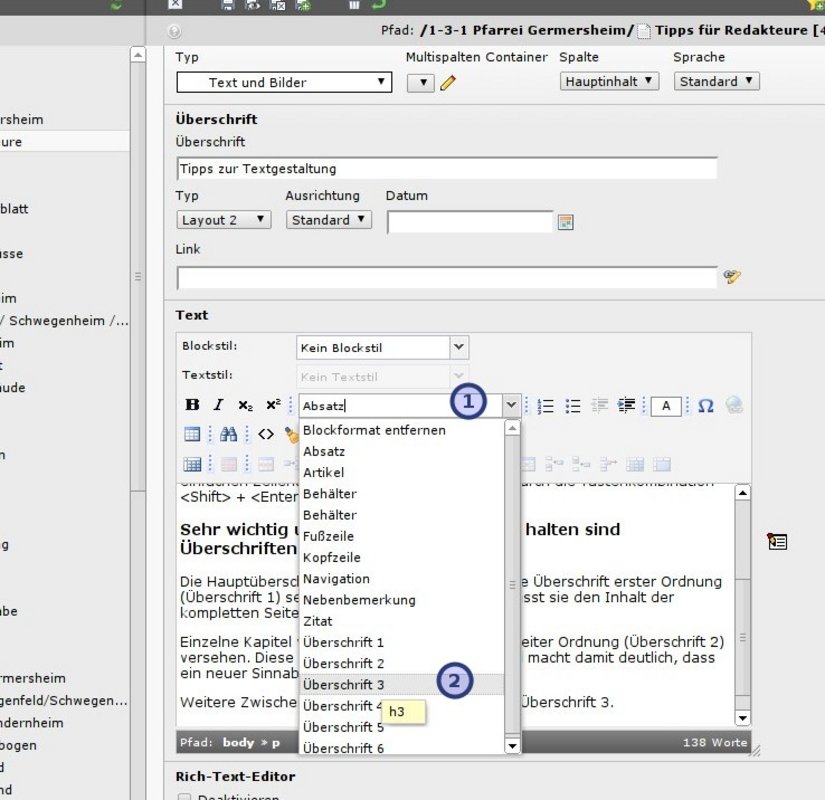Expand the Spalte dropdown set to Hauptinhalt
Viewport: 825px width, 800px height.
(x=609, y=81)
